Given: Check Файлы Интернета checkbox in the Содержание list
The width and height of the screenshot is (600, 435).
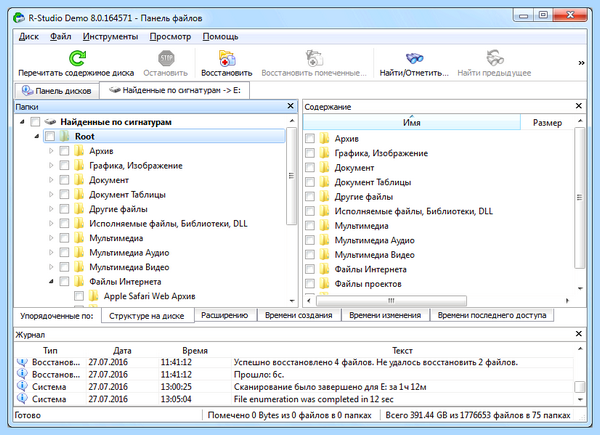Looking at the screenshot, I should coord(310,269).
